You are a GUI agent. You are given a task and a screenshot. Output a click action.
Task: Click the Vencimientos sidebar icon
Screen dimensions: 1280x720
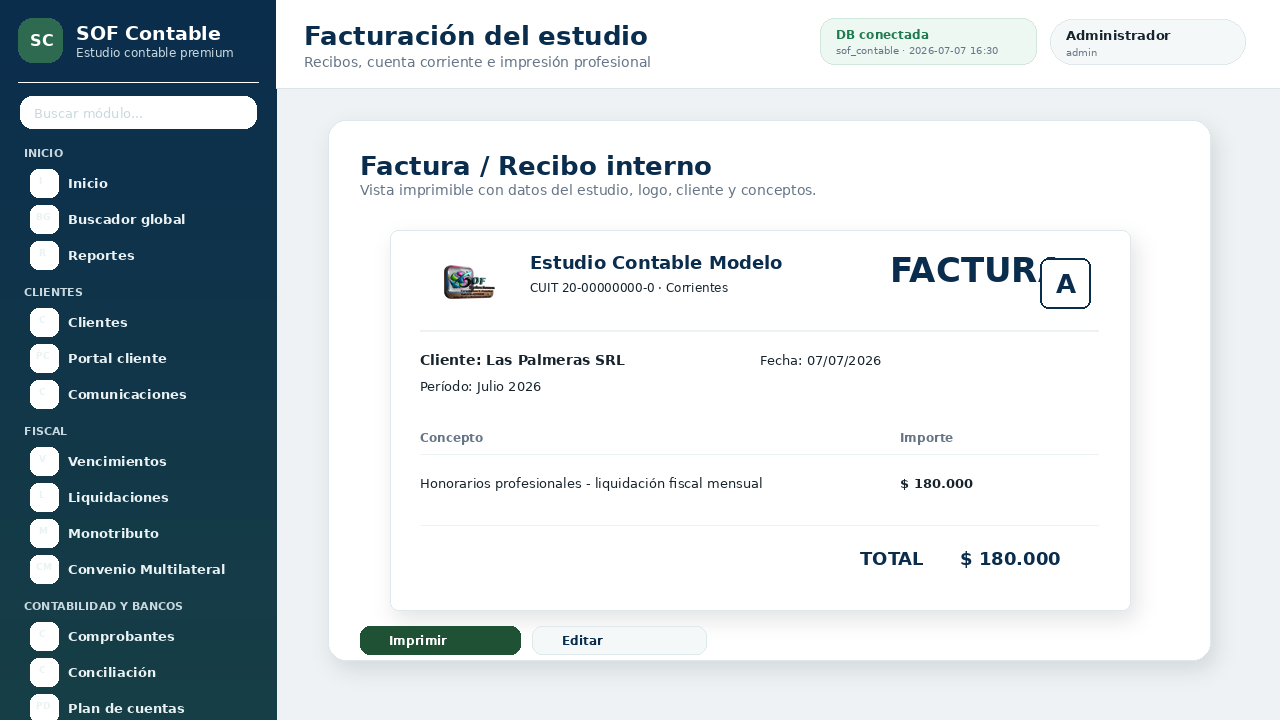pyautogui.click(x=44, y=462)
